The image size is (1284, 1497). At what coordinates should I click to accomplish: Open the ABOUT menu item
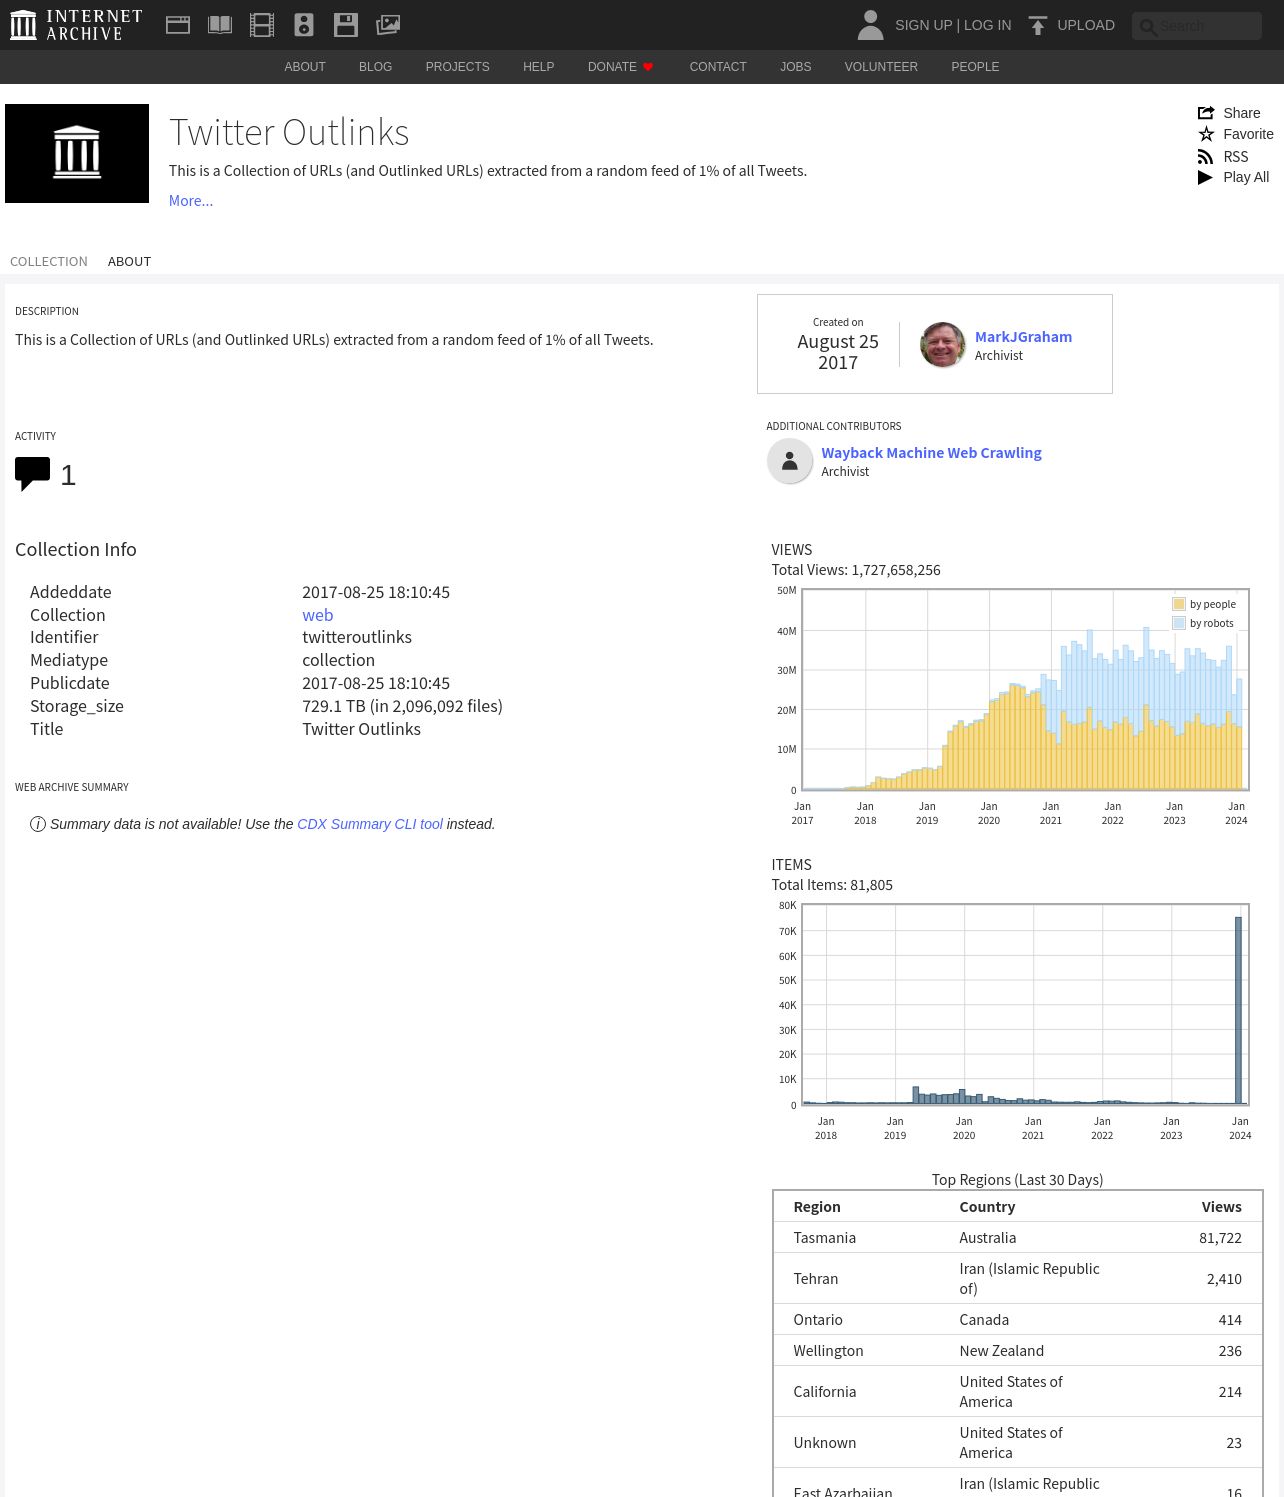click(x=305, y=67)
